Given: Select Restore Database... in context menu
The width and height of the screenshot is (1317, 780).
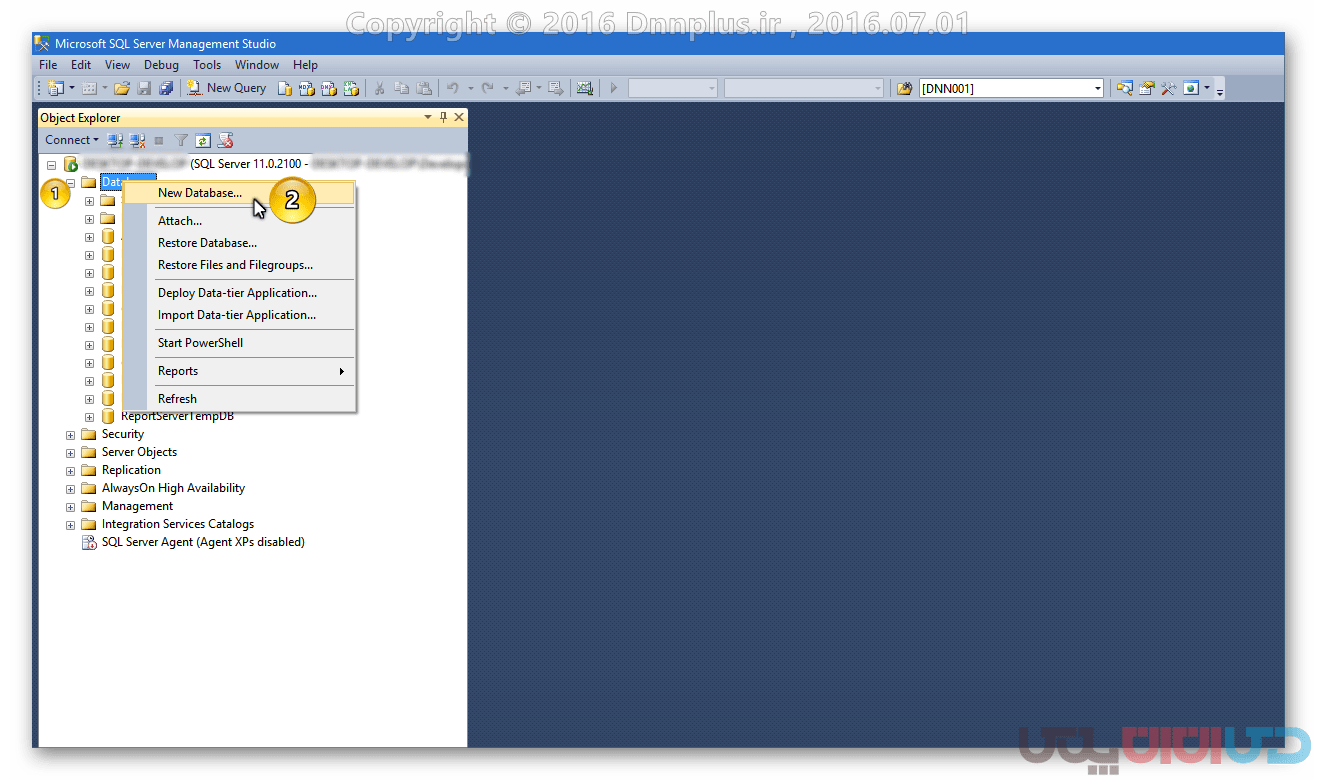Looking at the screenshot, I should (x=207, y=243).
